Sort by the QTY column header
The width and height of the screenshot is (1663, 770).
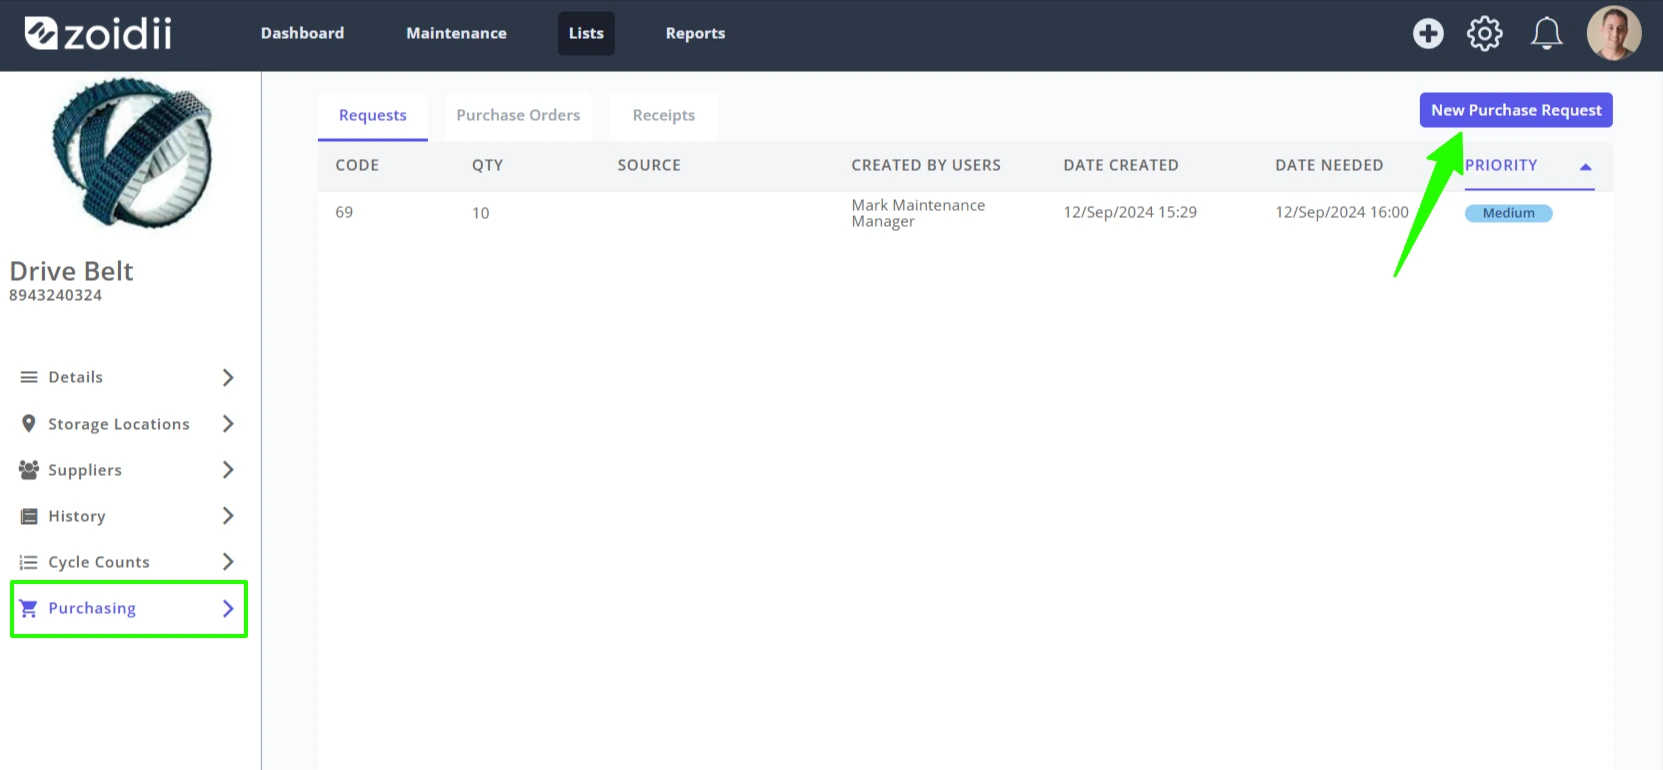click(x=487, y=166)
